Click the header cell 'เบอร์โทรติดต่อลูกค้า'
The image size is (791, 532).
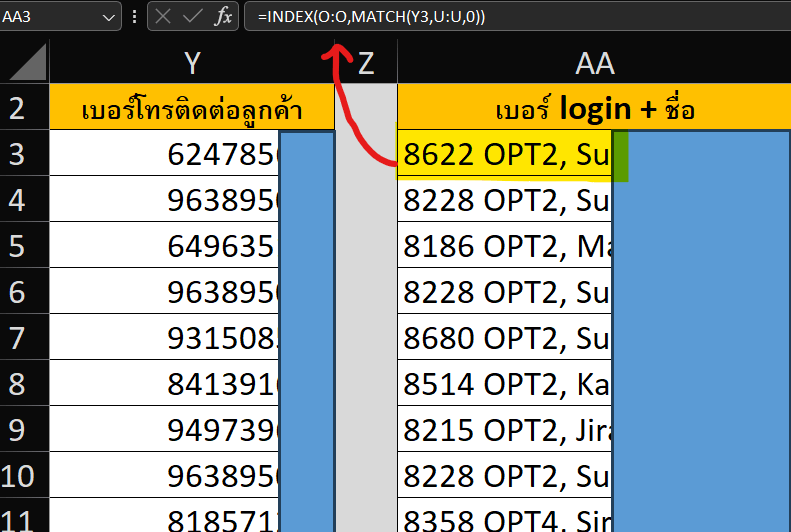pos(191,108)
